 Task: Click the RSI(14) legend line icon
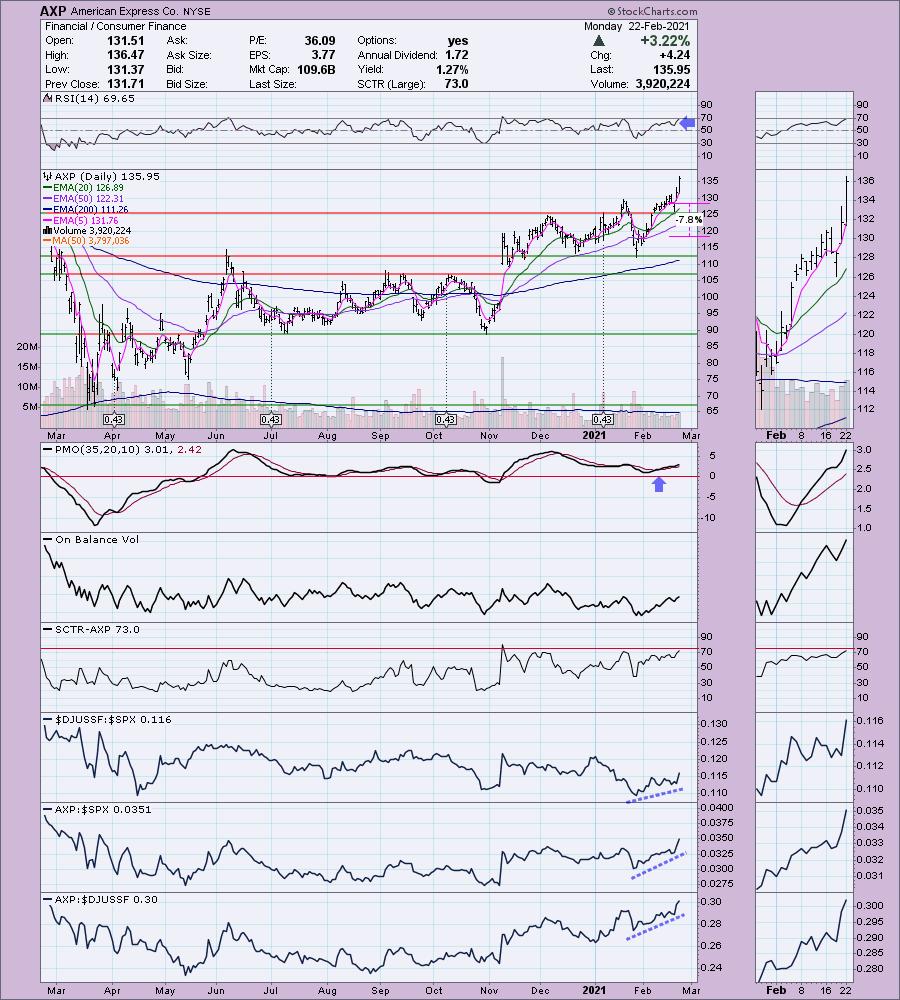click(48, 98)
